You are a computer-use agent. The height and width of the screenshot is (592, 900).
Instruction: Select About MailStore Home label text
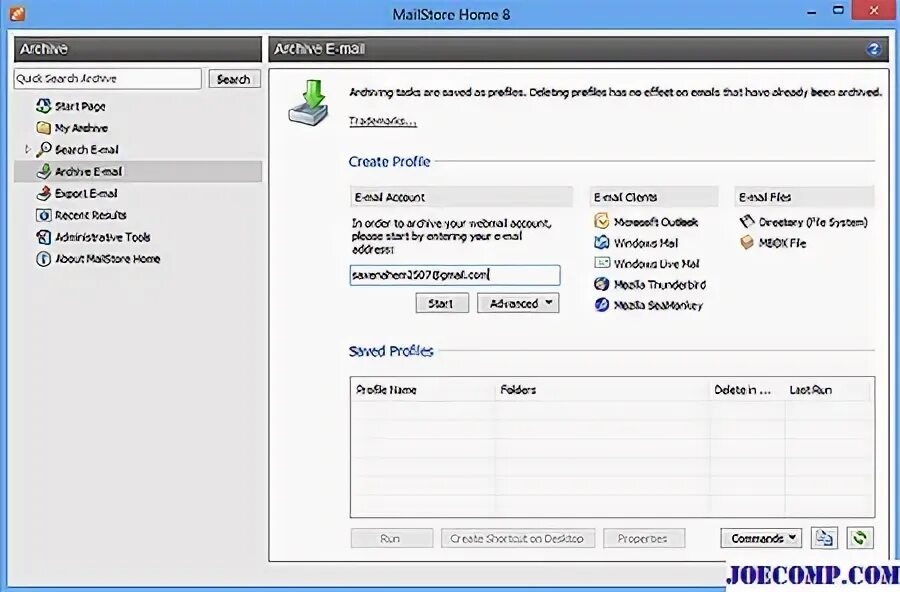point(107,259)
